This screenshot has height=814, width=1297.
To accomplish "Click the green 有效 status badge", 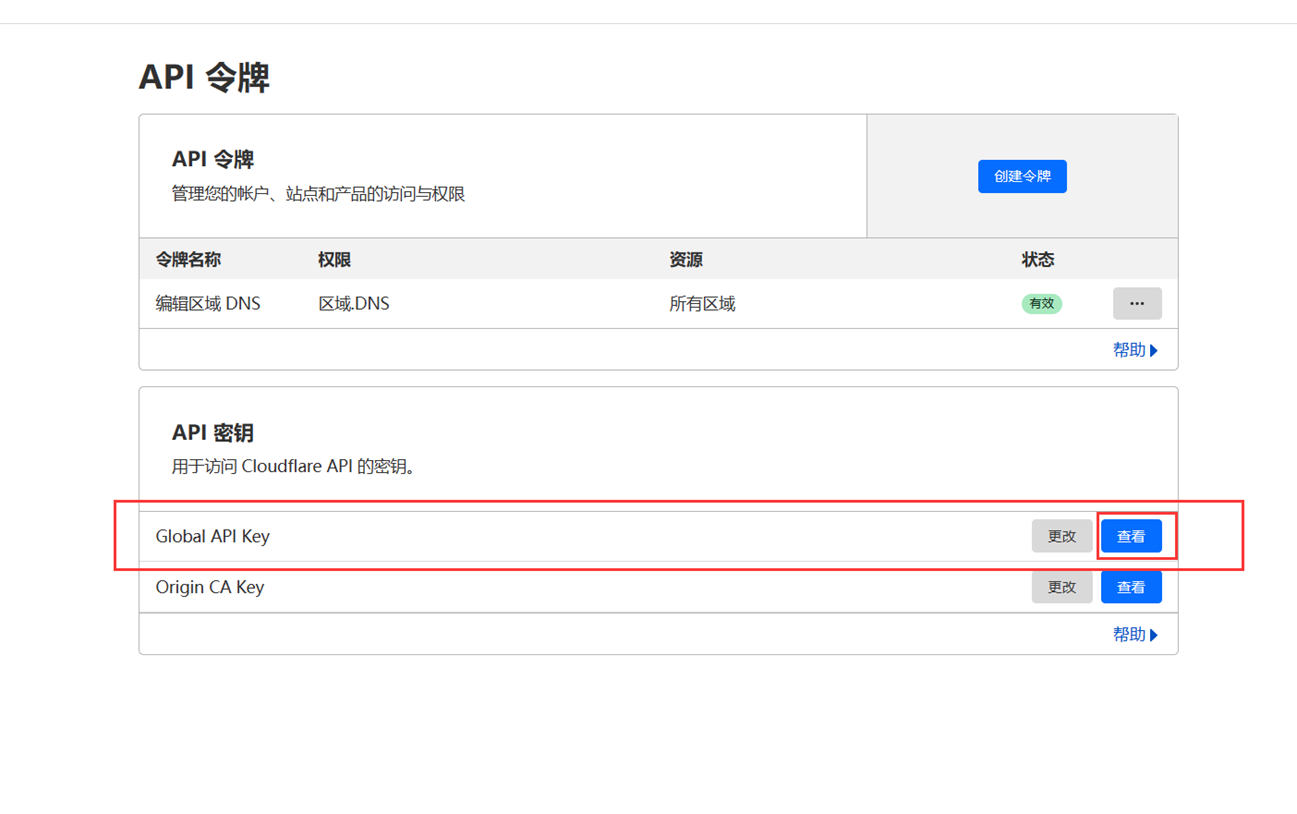I will pyautogui.click(x=1041, y=304).
